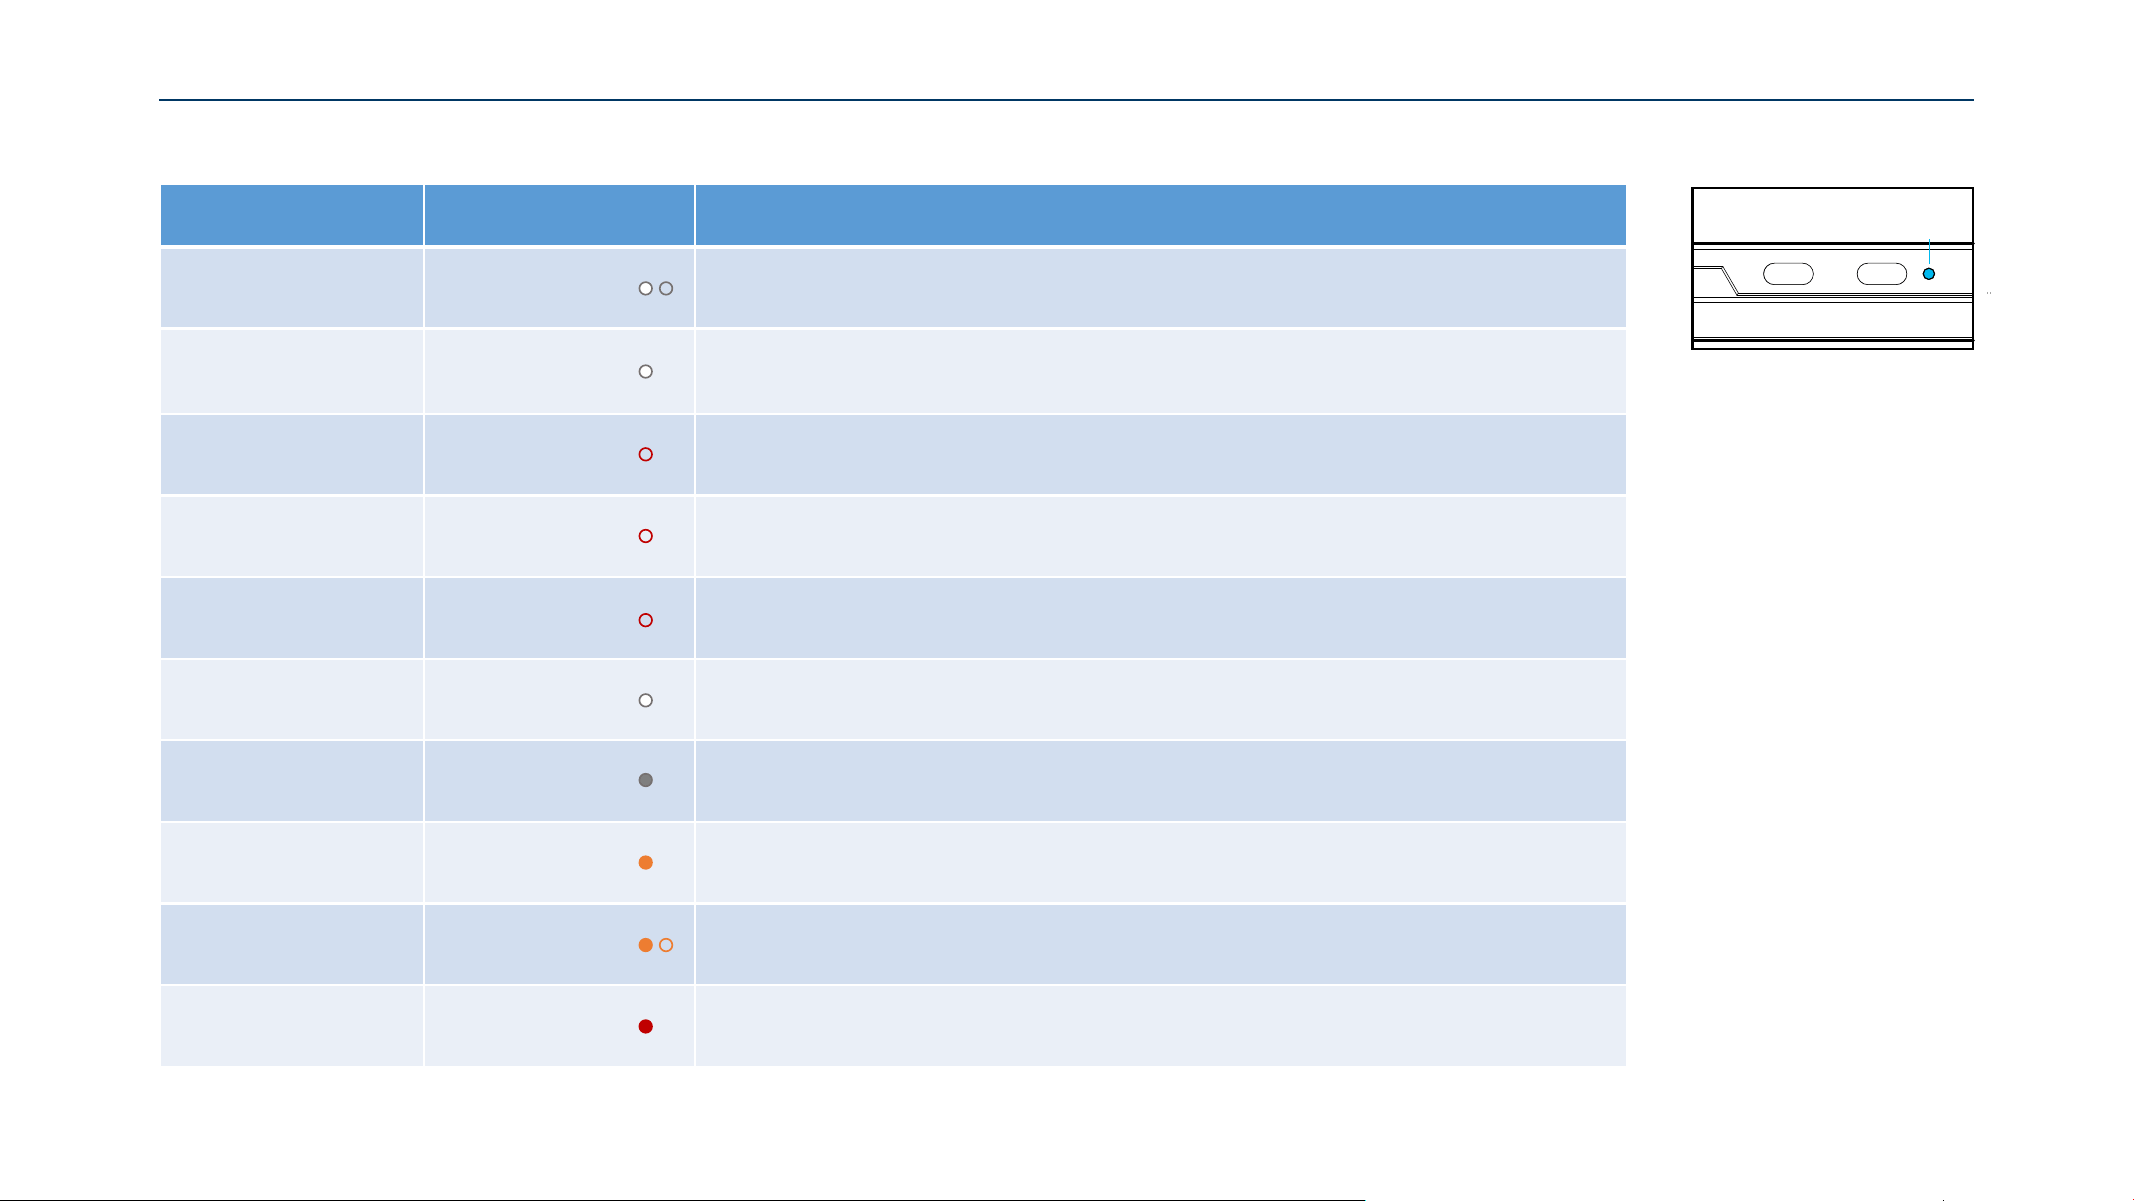2134x1201 pixels.
Task: Click the oval port nearest the blue LED
Action: (x=1882, y=274)
